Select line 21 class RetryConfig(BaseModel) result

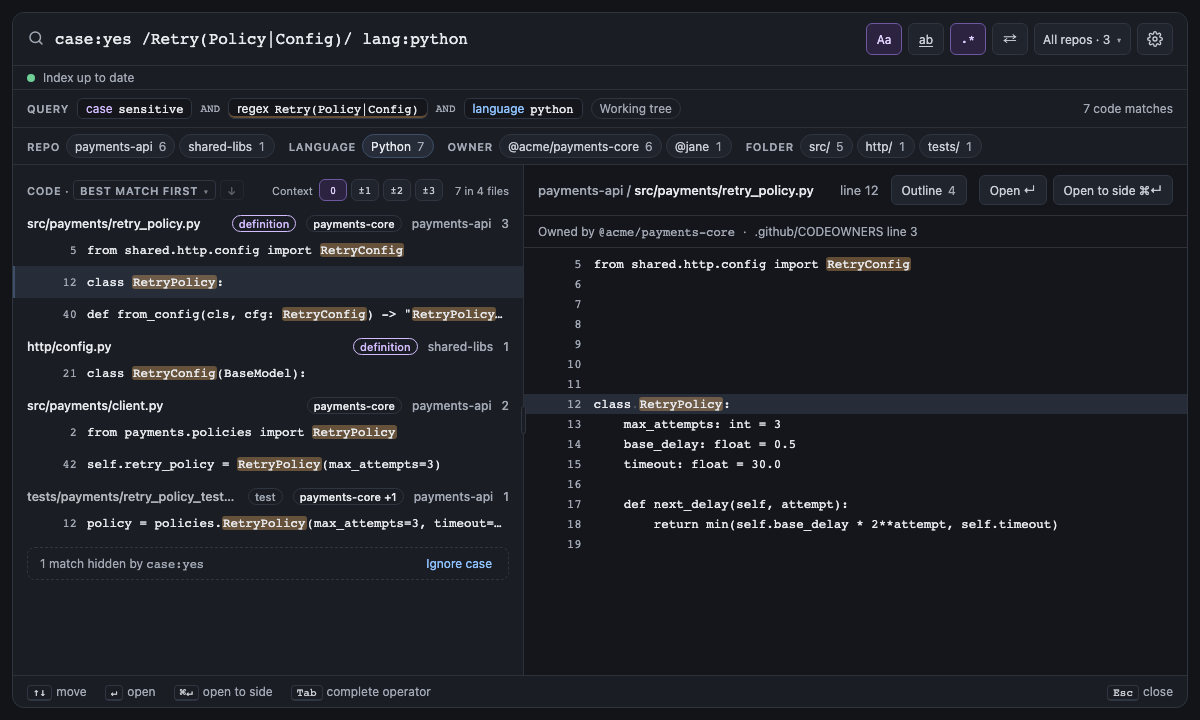[268, 373]
